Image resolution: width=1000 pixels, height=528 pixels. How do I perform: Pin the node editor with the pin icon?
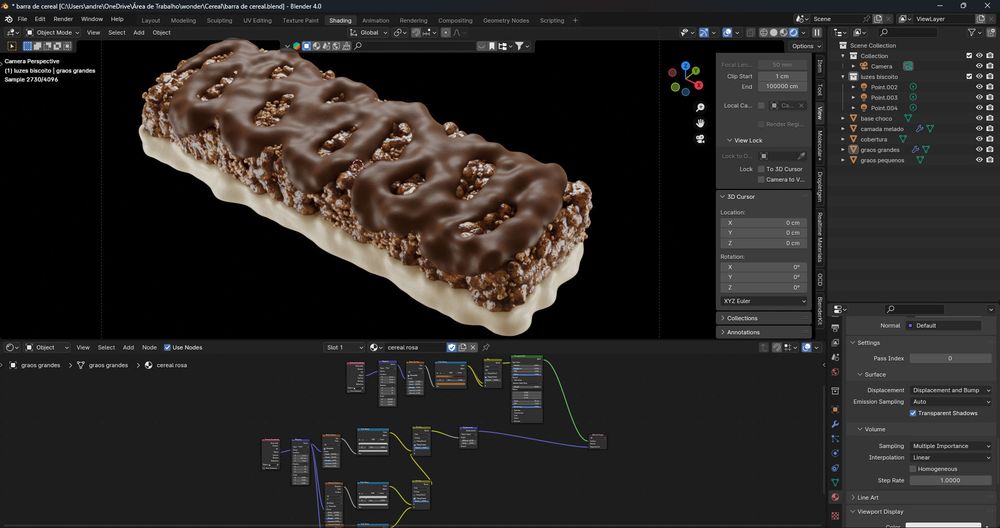tap(486, 347)
